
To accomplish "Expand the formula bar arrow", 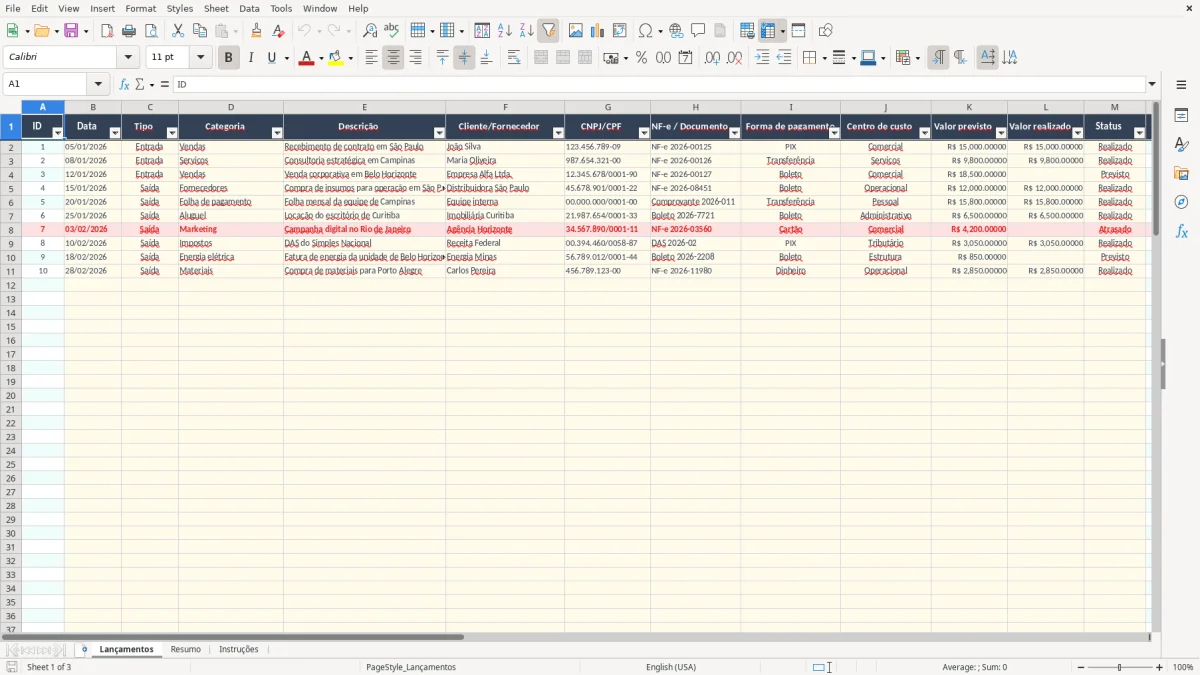I will pos(1152,84).
